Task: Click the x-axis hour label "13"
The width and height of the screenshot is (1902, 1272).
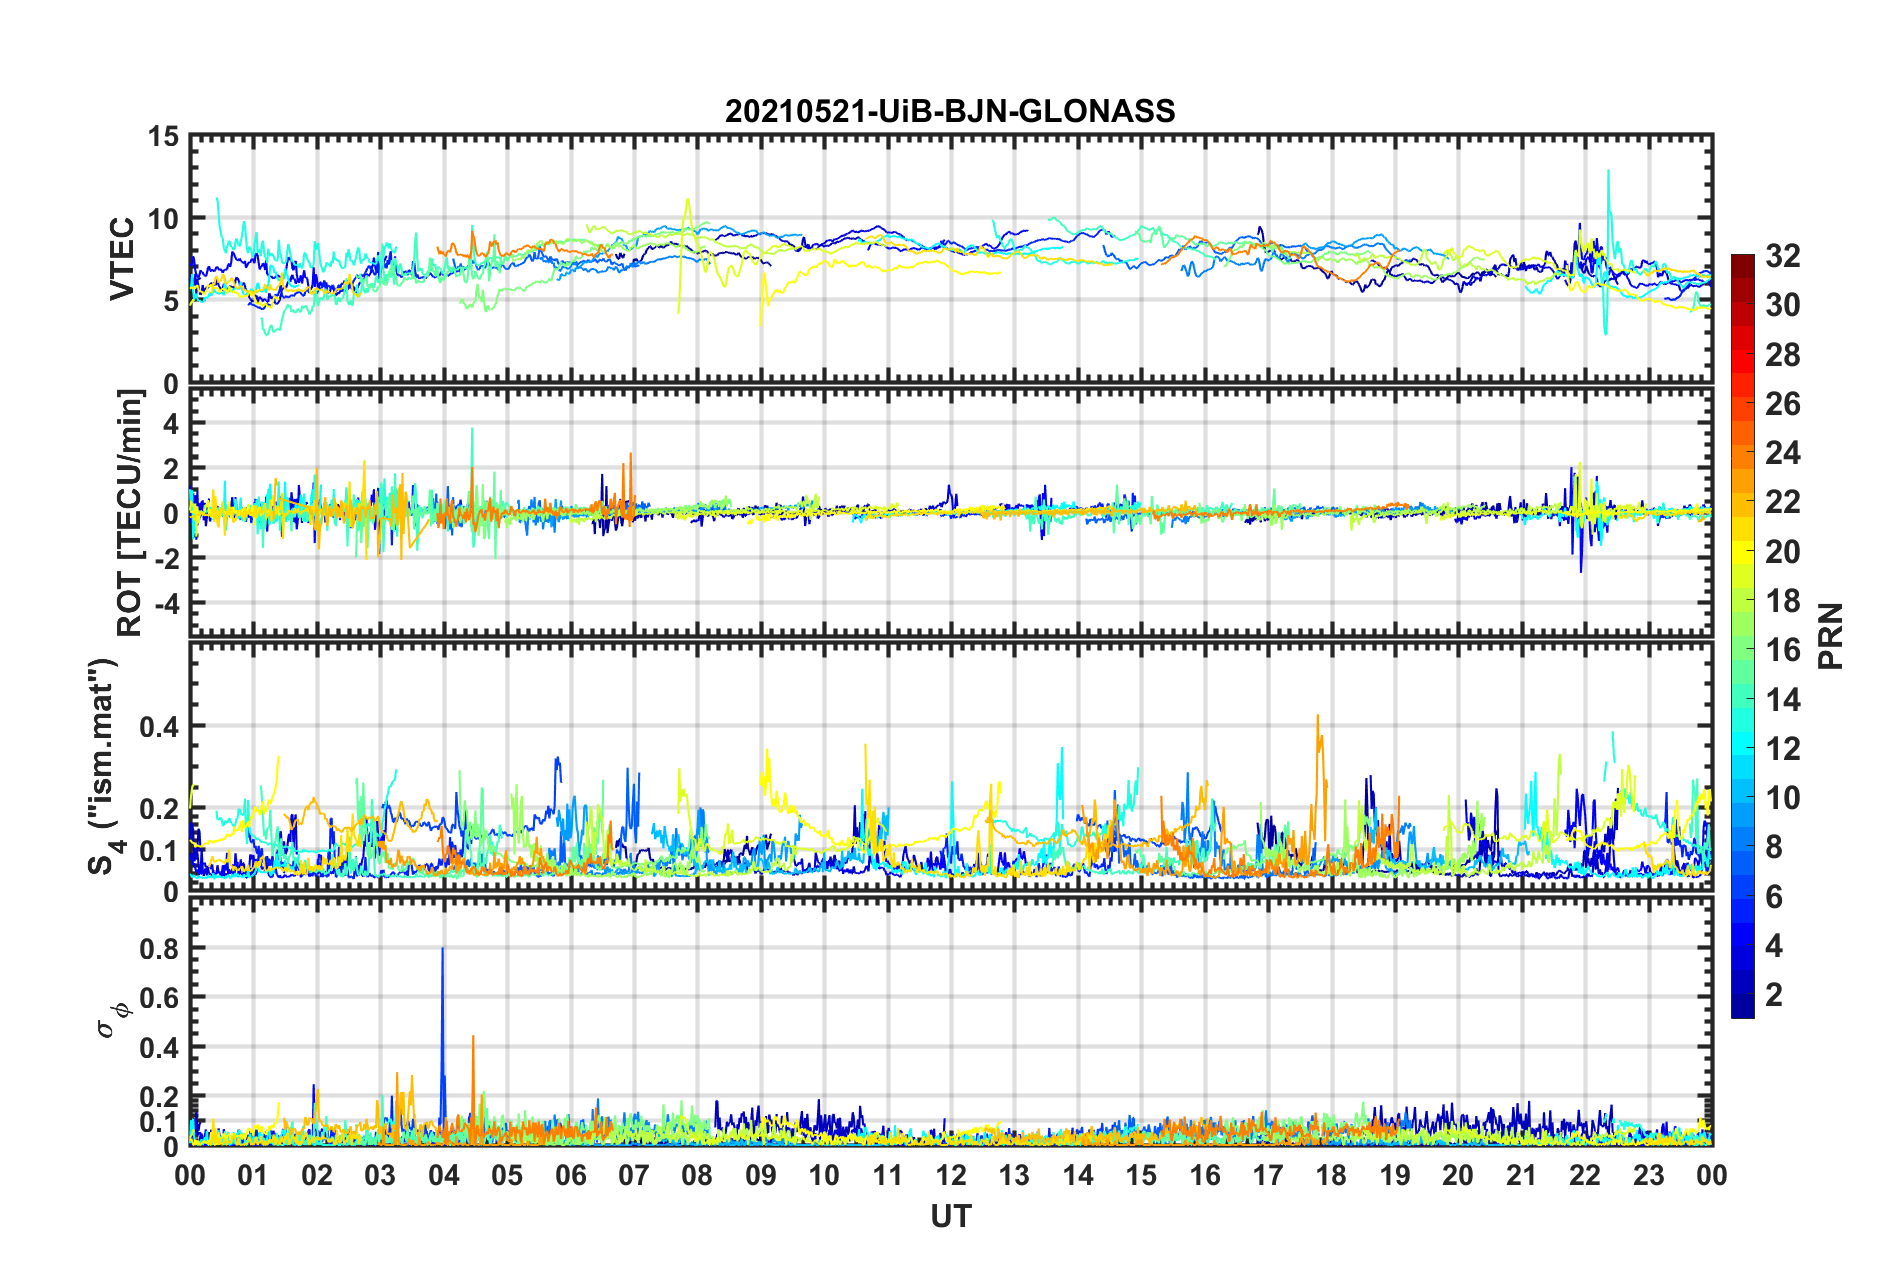Action: pyautogui.click(x=1014, y=1175)
